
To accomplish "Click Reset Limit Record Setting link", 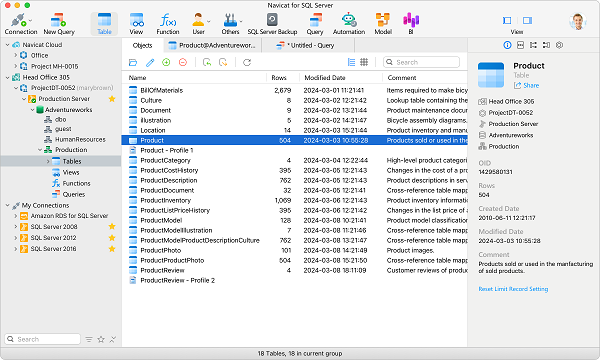I will click(x=513, y=289).
